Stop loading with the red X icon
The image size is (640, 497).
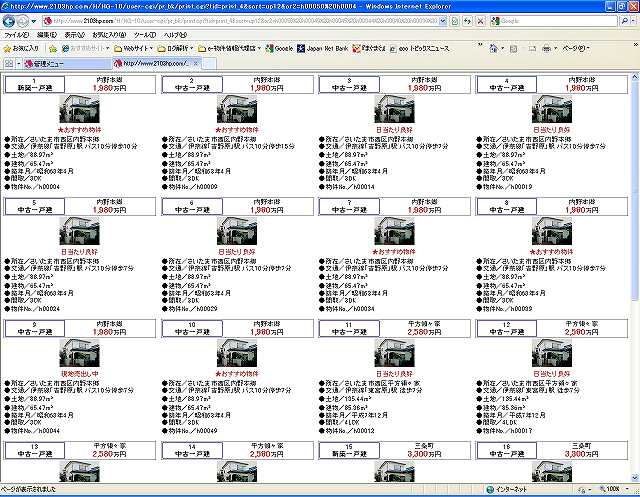click(480, 21)
